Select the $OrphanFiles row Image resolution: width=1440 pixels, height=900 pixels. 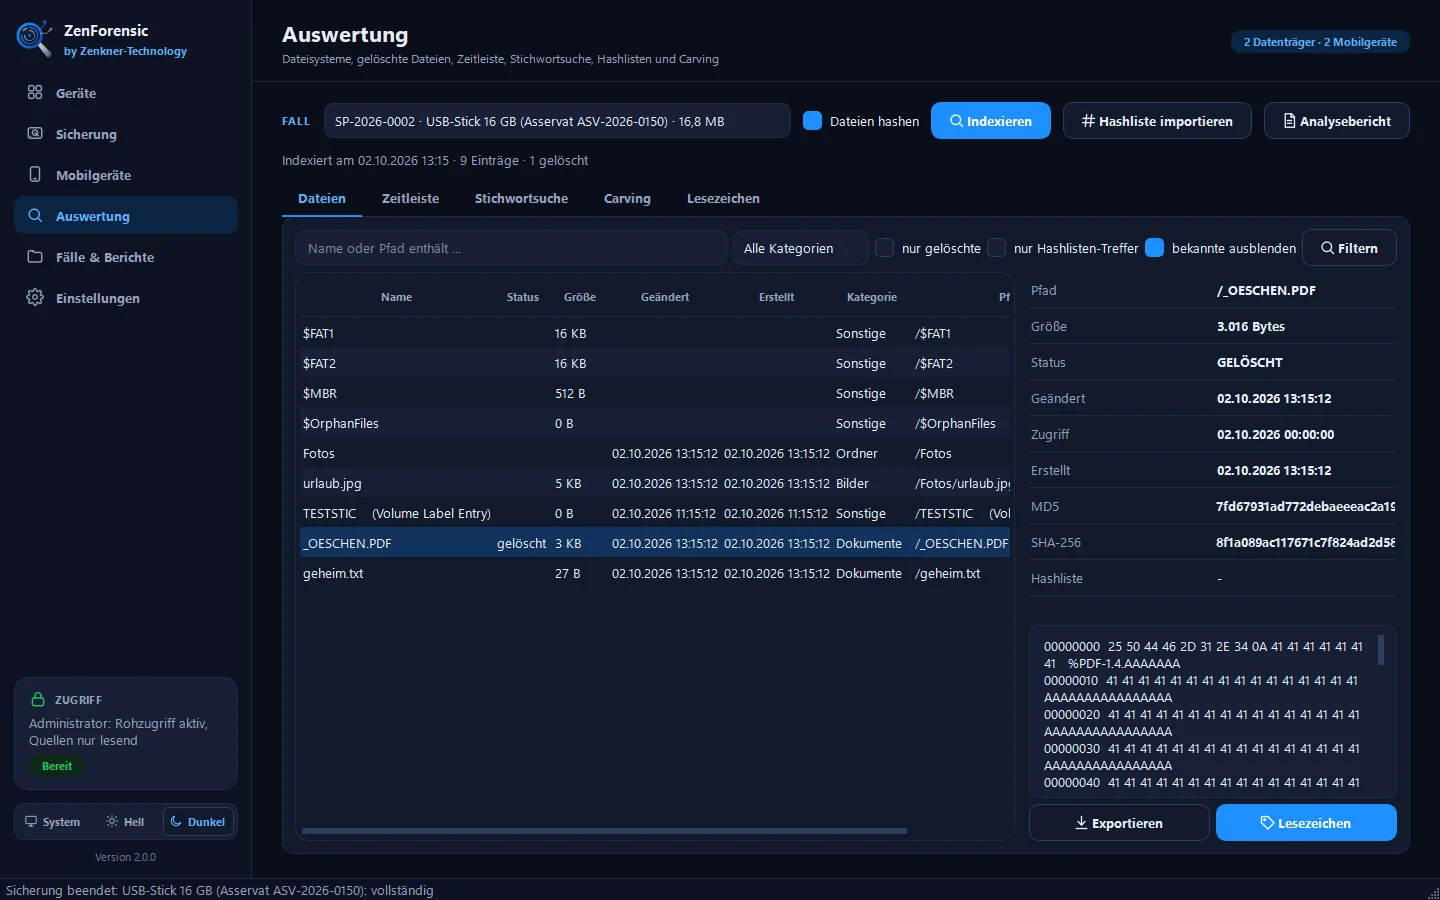click(655, 423)
